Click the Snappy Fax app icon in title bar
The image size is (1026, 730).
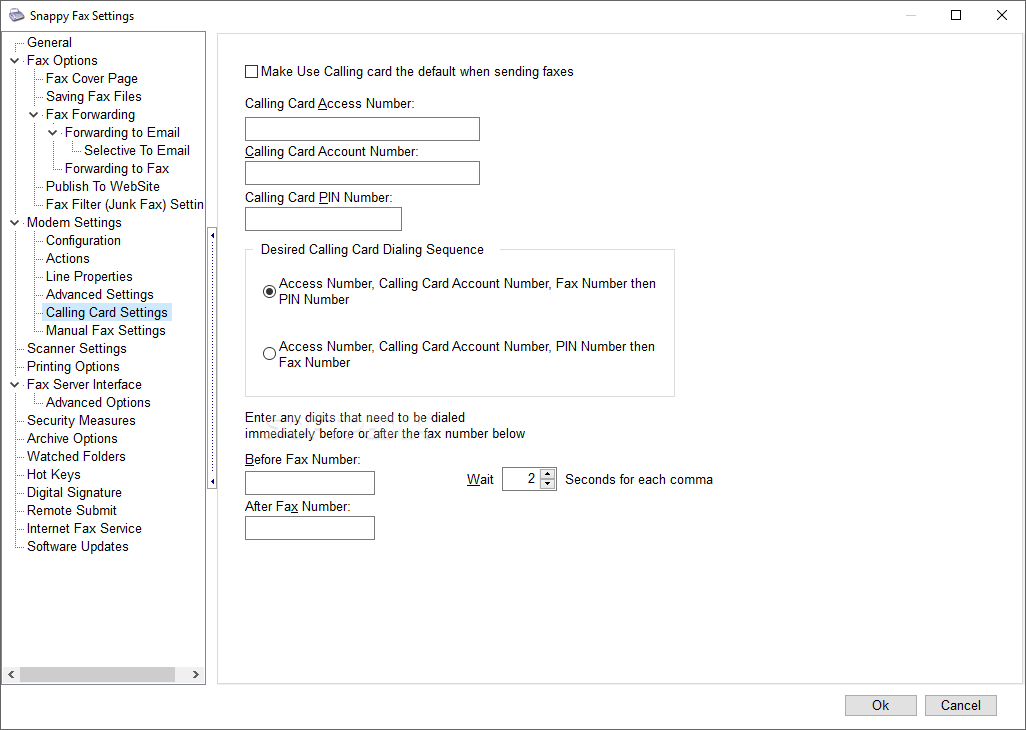click(x=16, y=15)
